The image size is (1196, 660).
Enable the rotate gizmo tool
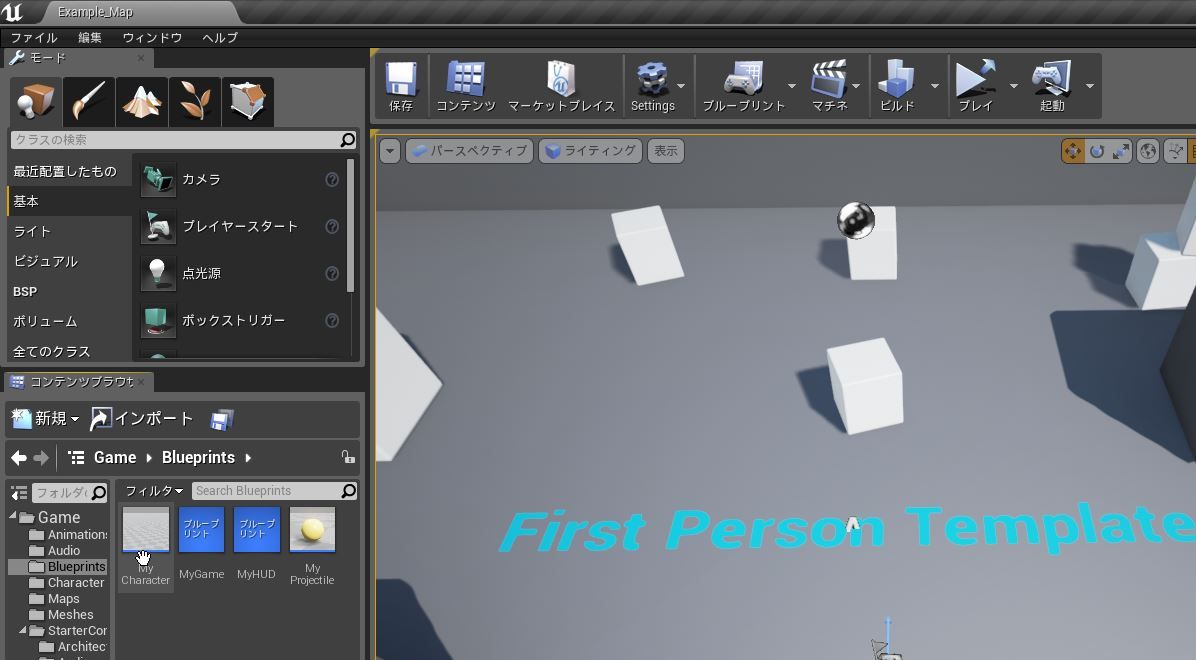[1097, 151]
